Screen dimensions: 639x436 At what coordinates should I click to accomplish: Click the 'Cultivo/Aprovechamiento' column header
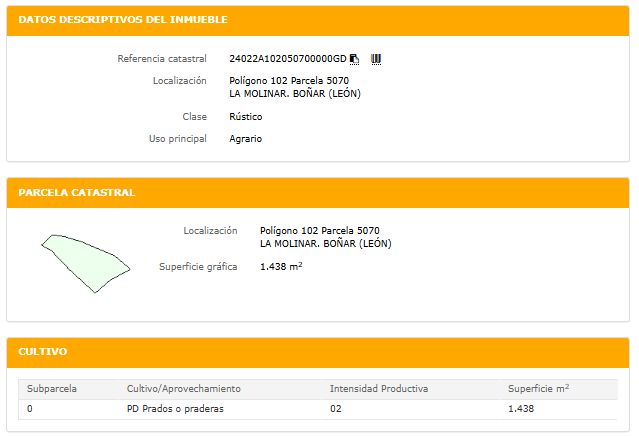(x=184, y=388)
